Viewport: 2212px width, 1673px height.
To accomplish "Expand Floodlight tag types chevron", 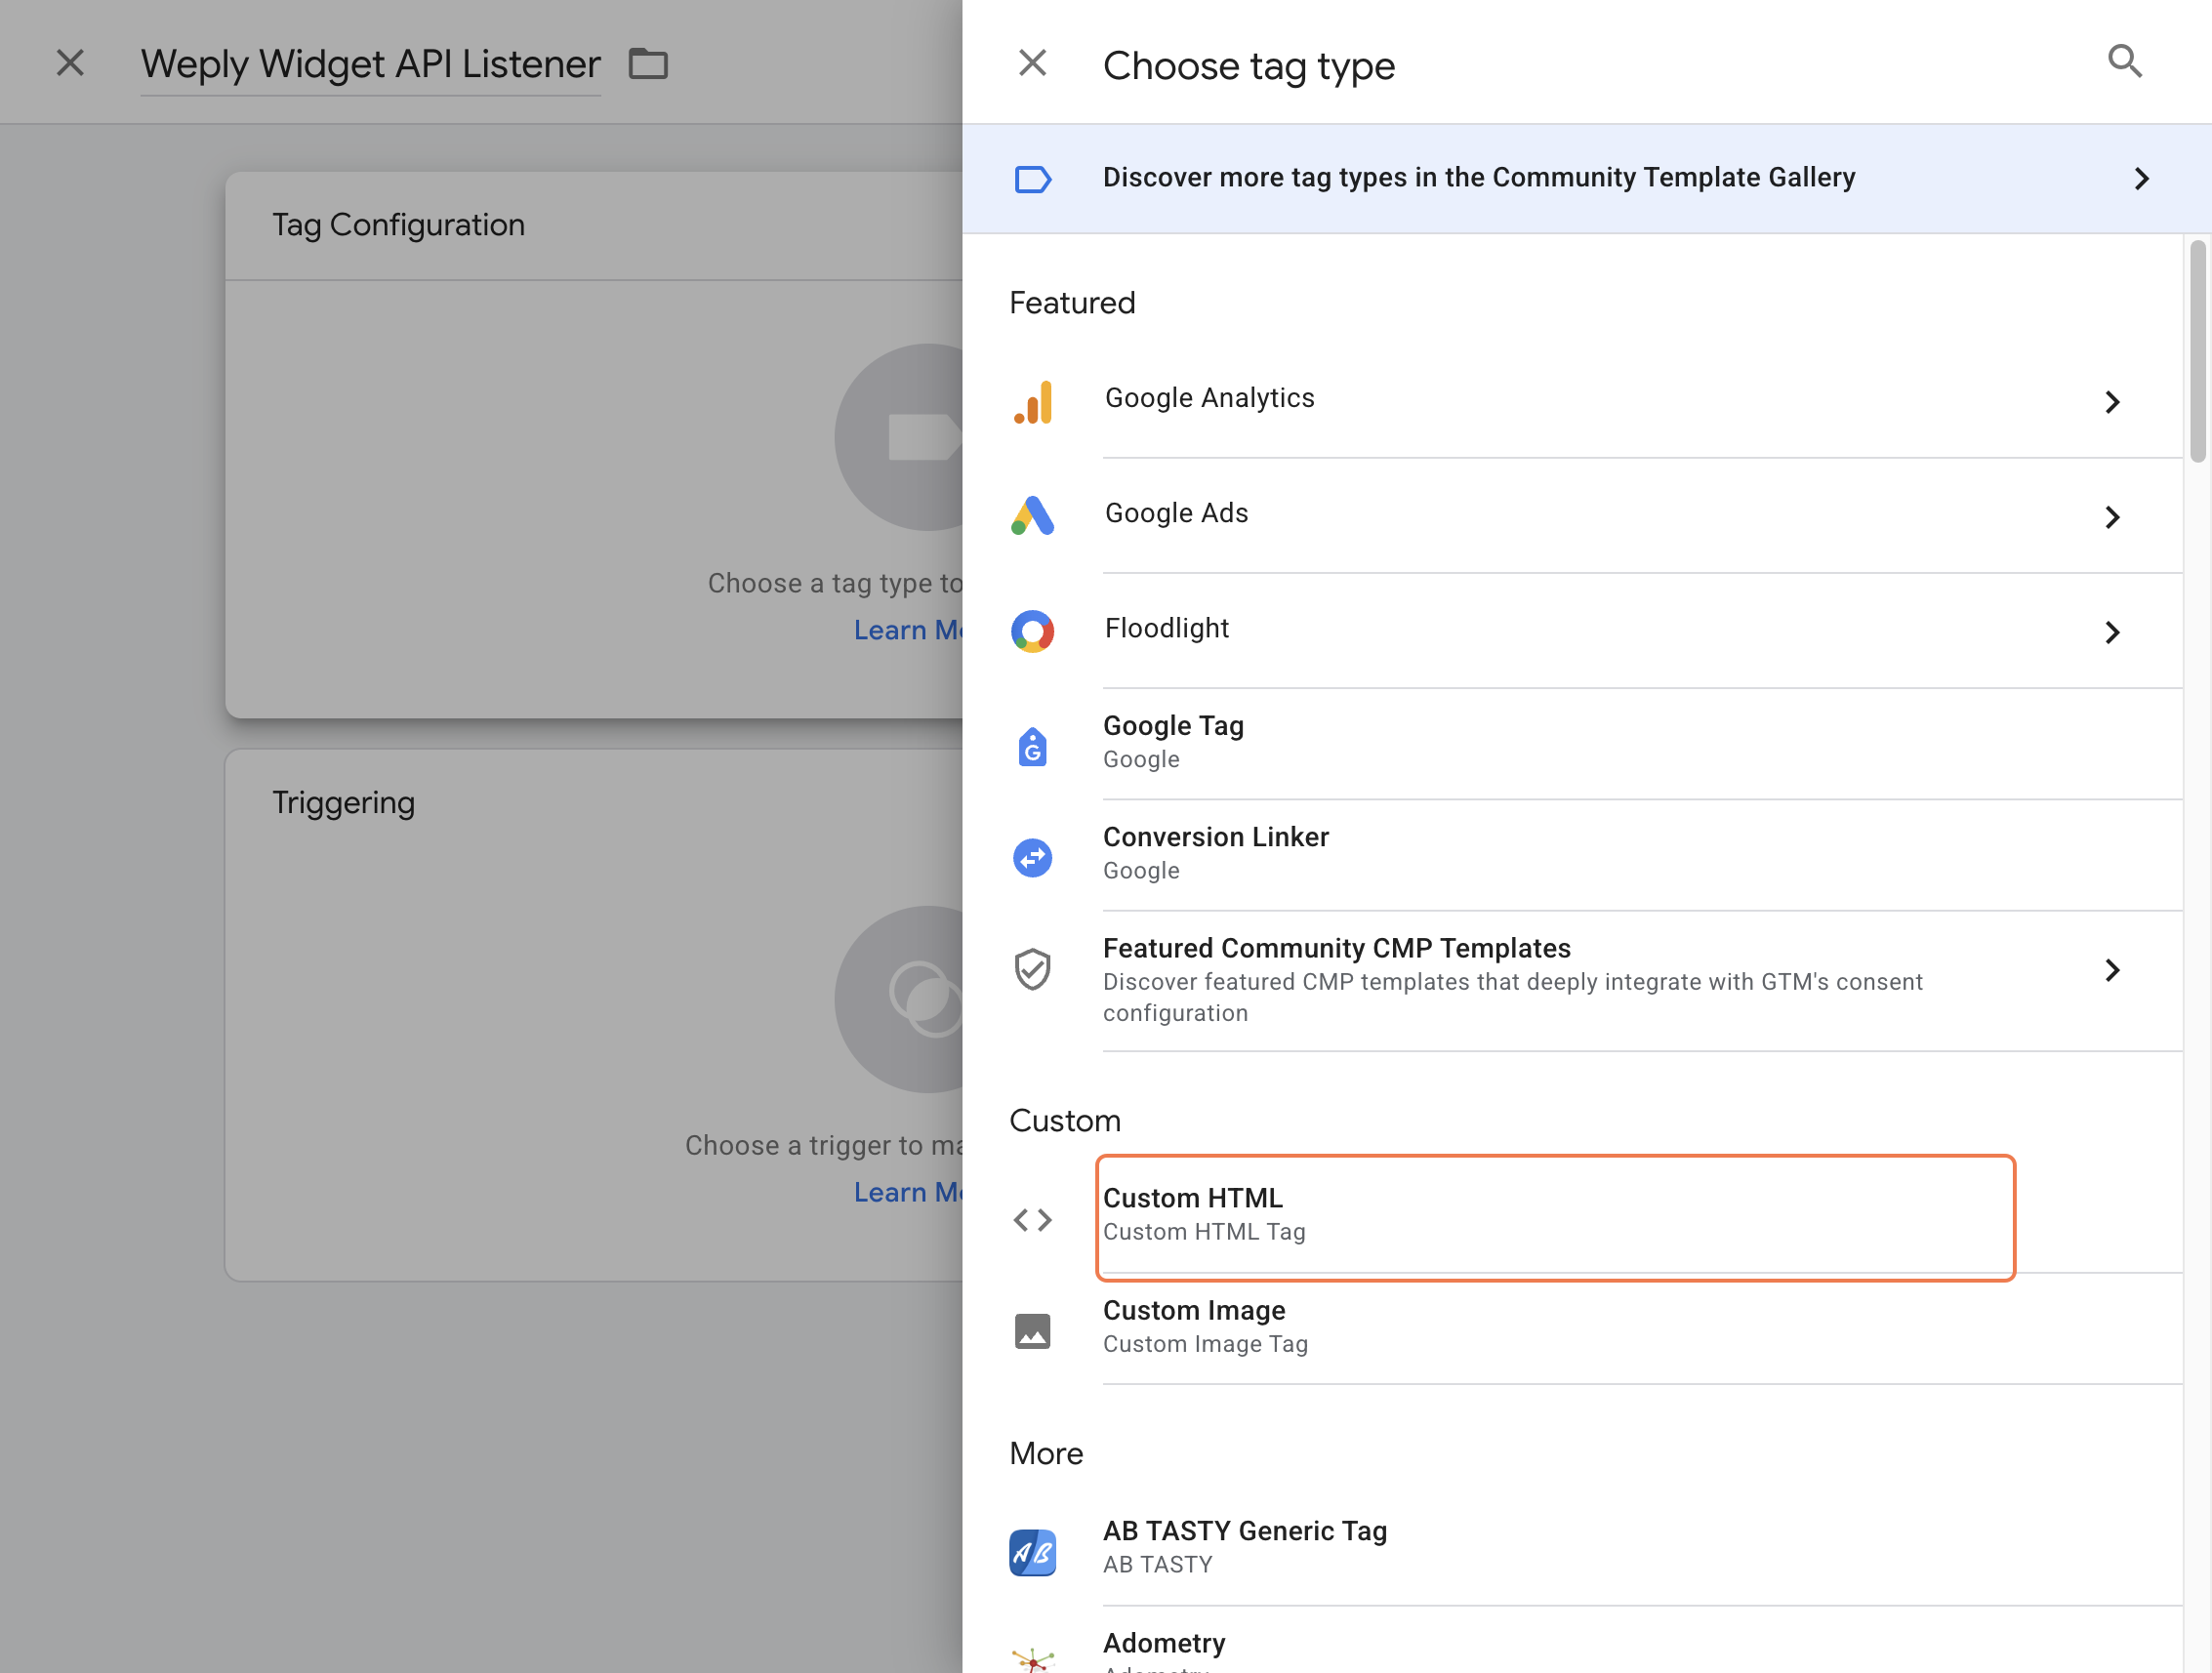I will [x=2111, y=632].
